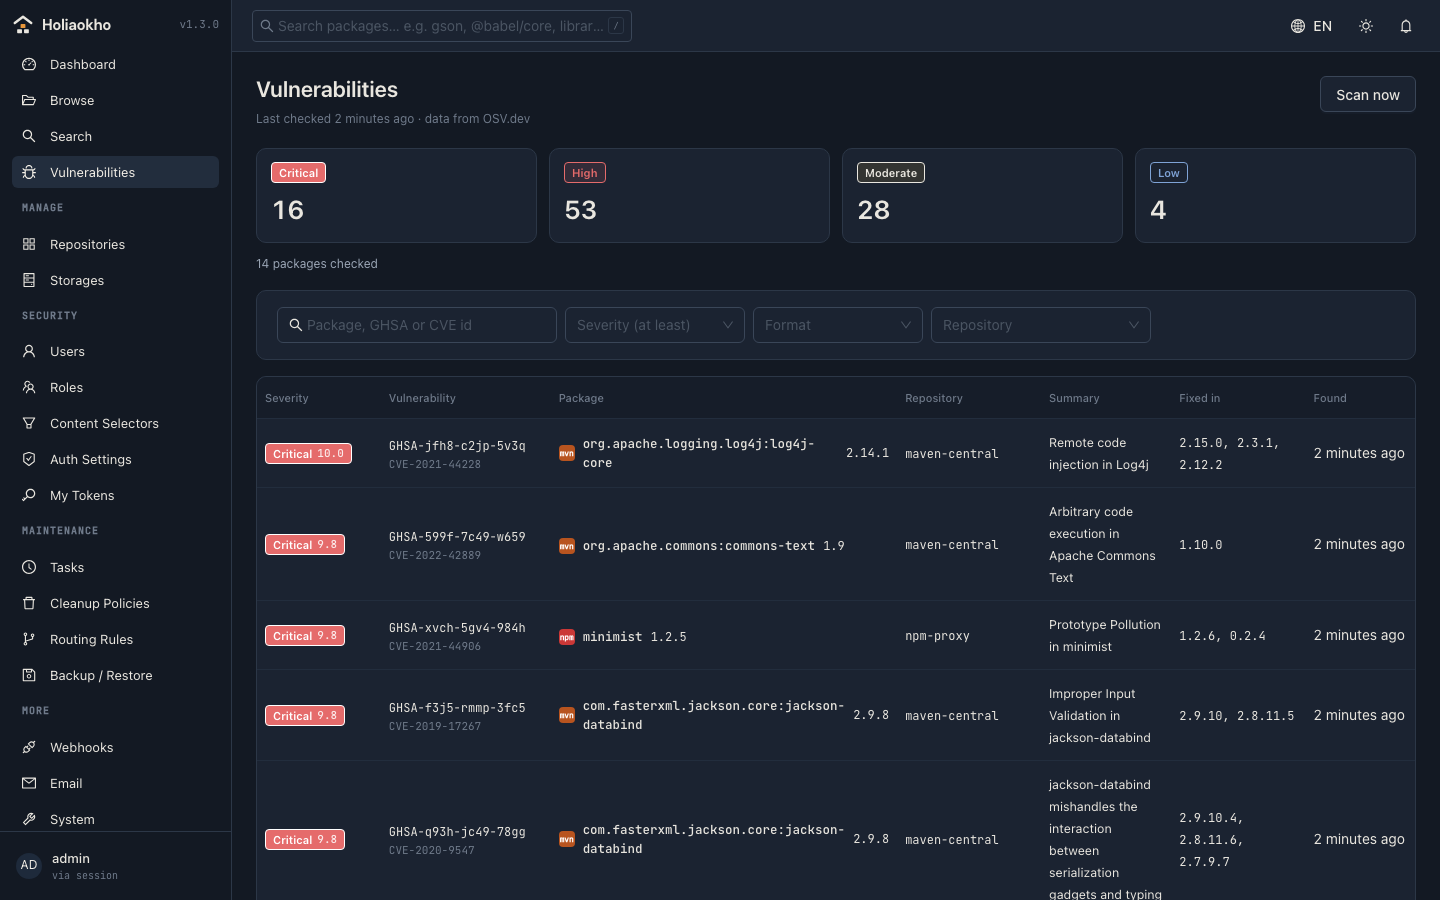
Task: Open the admin user account menu
Action: [x=115, y=866]
